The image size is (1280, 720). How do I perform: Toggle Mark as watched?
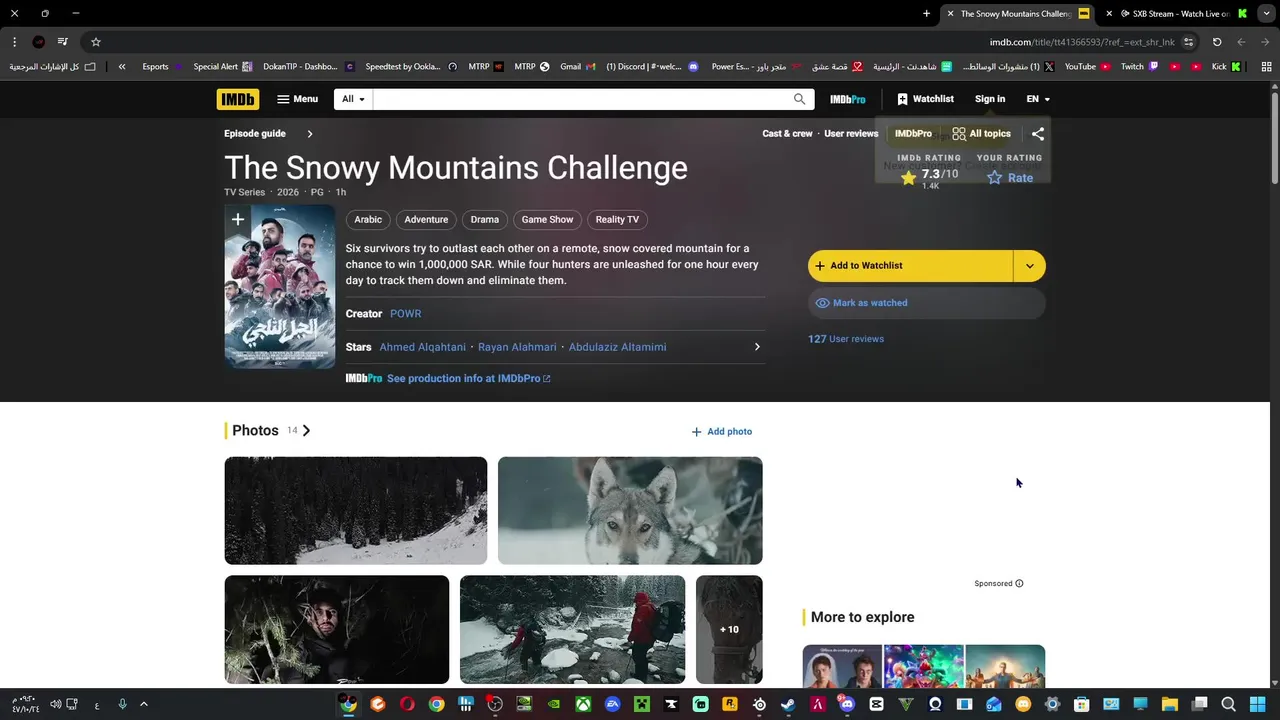coord(927,303)
